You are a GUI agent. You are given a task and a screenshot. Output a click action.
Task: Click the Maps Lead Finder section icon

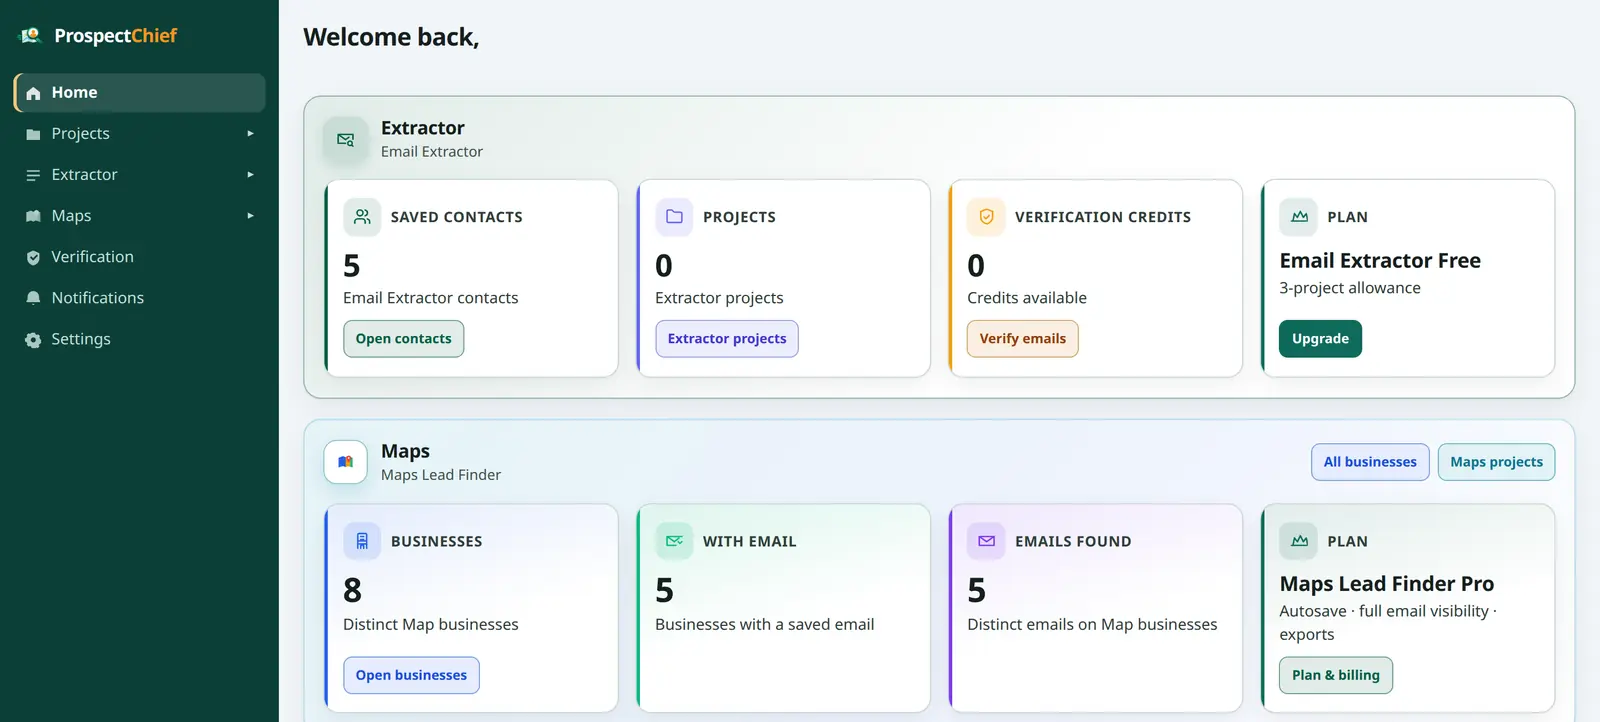click(346, 462)
